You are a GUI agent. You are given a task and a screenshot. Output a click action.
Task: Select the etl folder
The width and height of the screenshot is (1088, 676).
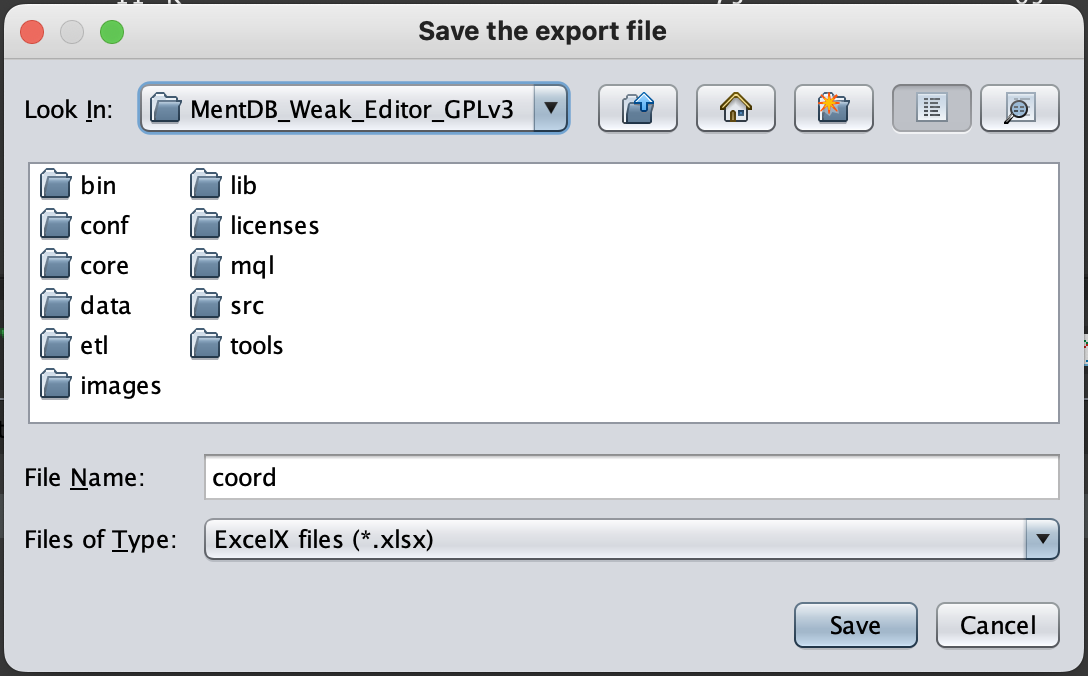point(94,346)
